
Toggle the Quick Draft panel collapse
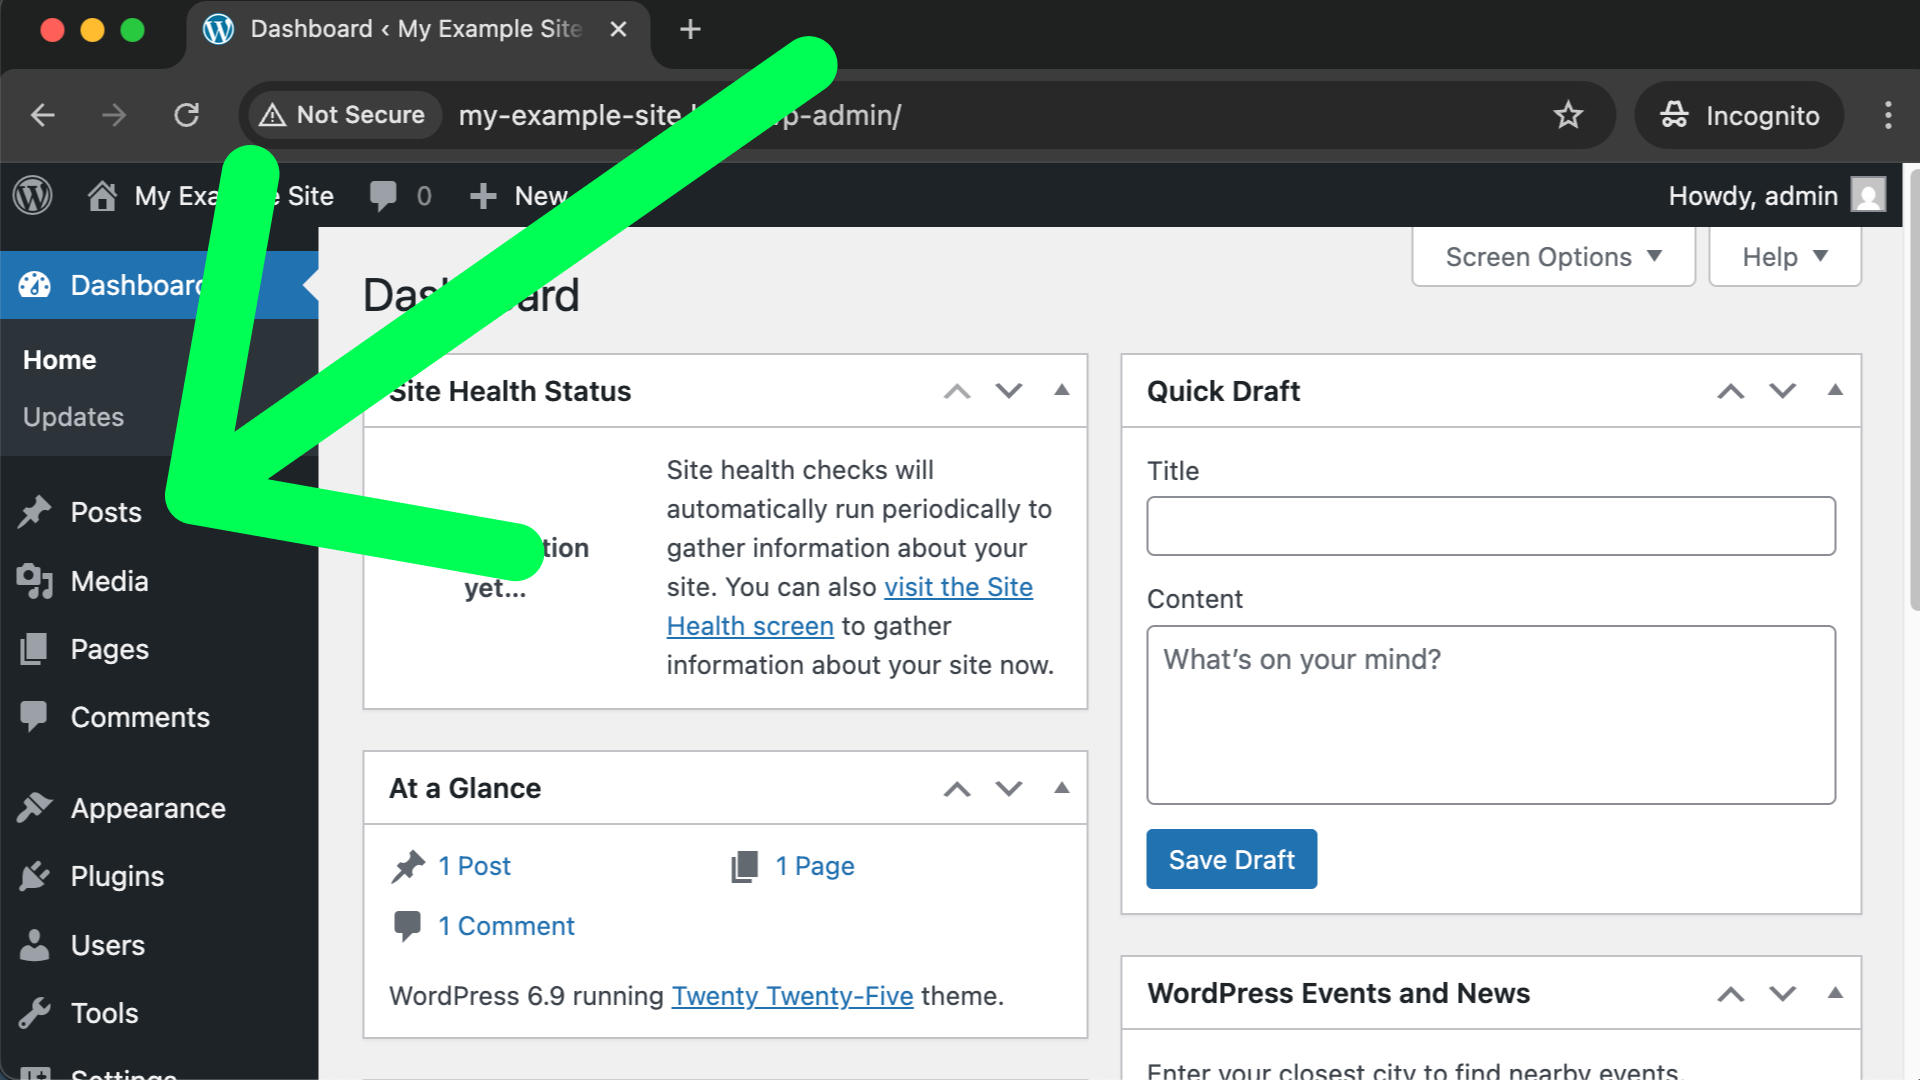click(x=1835, y=390)
